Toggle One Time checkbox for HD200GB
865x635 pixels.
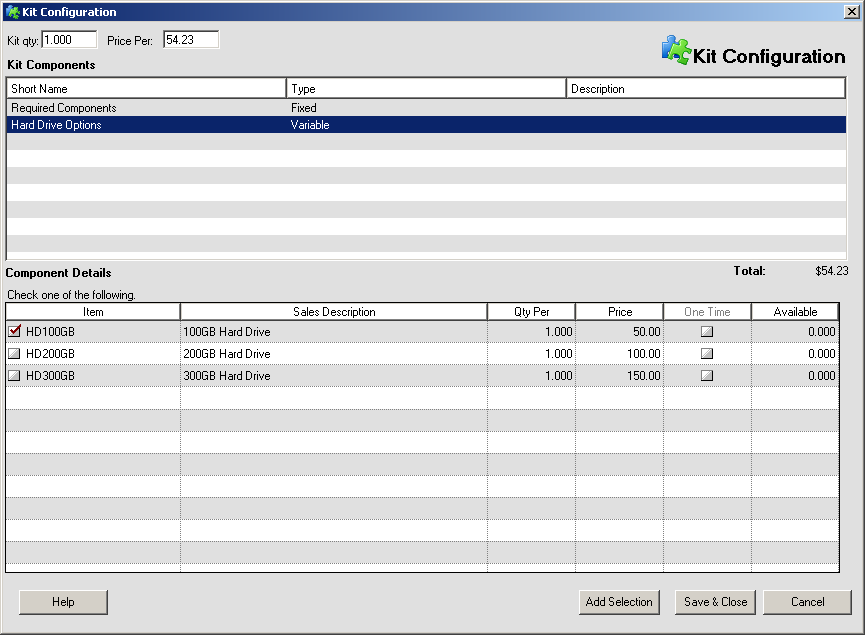707,354
